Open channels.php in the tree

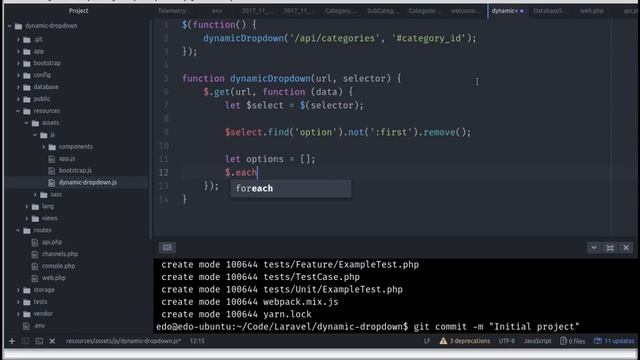point(60,254)
